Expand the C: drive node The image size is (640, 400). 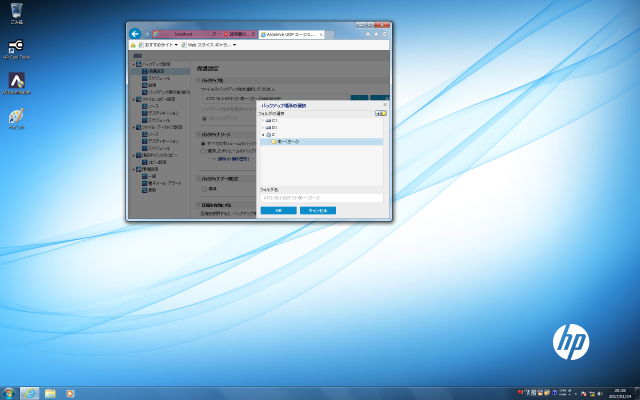click(264, 121)
